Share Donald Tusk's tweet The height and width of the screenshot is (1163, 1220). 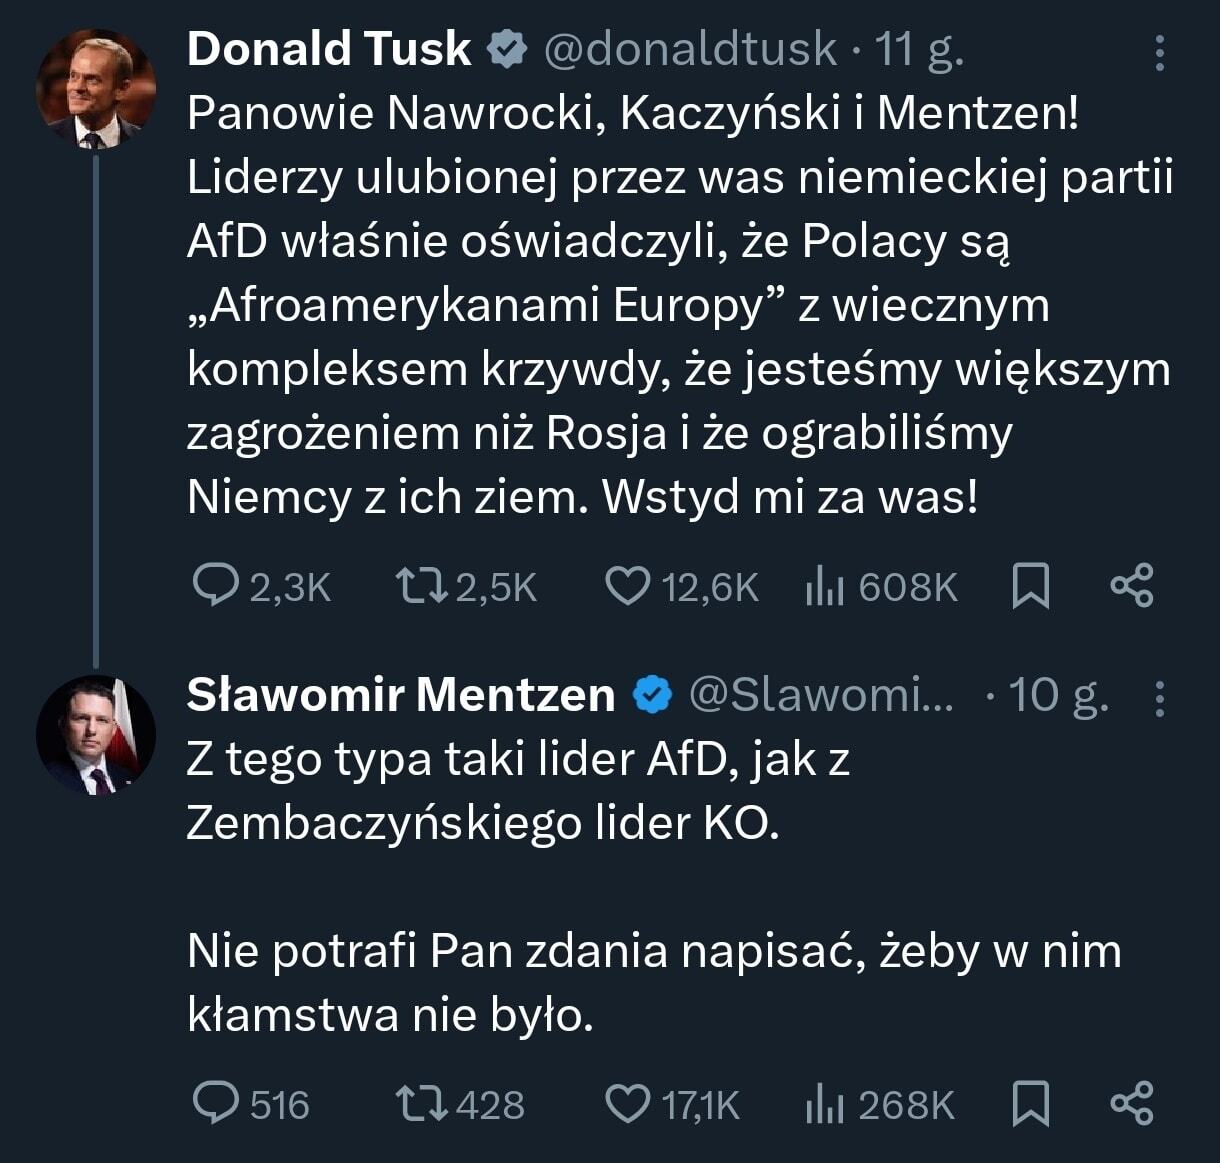coord(1132,586)
